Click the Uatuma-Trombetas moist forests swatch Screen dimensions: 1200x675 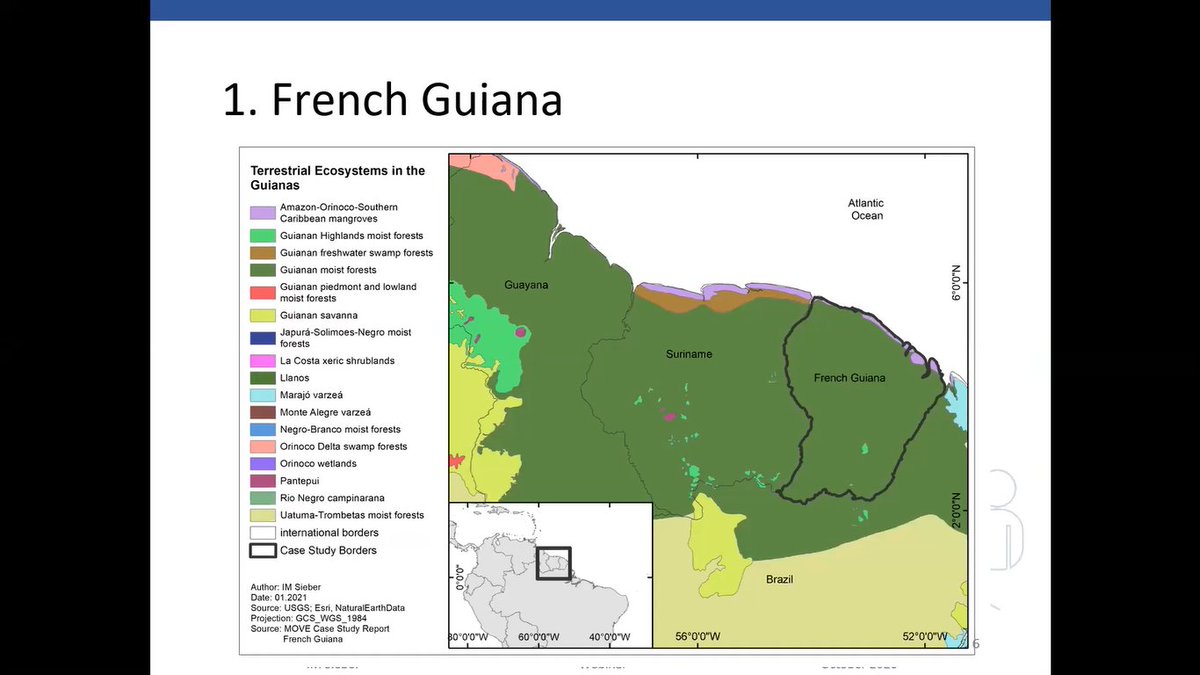(263, 515)
